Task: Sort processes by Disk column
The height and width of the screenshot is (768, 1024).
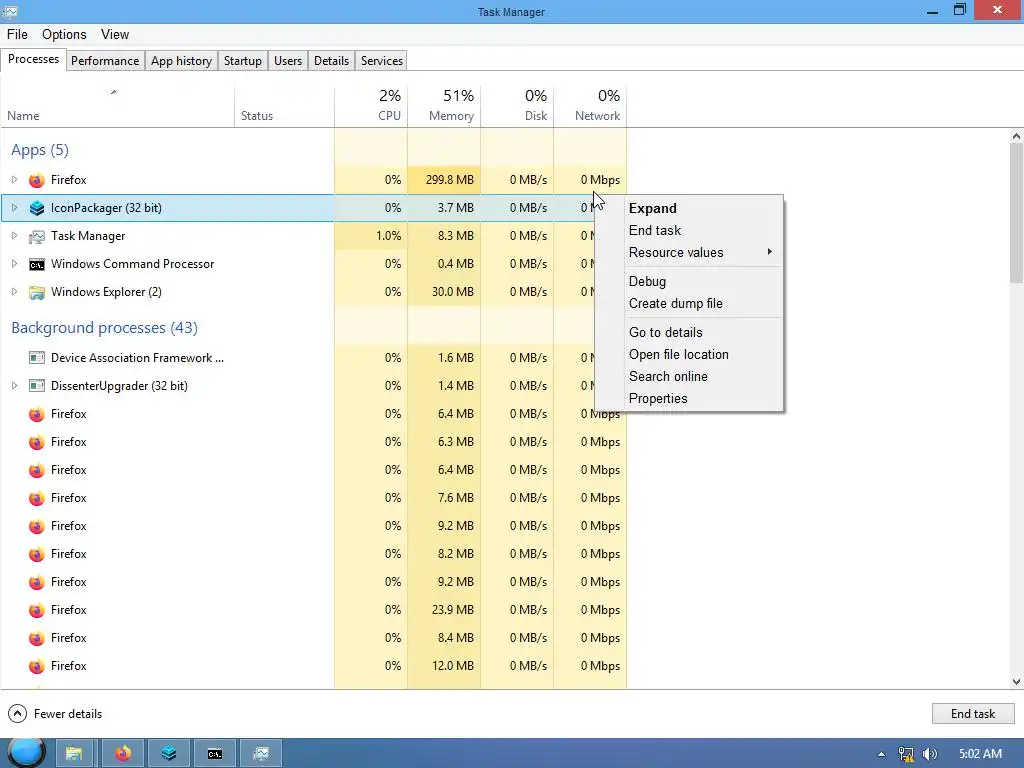Action: pos(517,106)
